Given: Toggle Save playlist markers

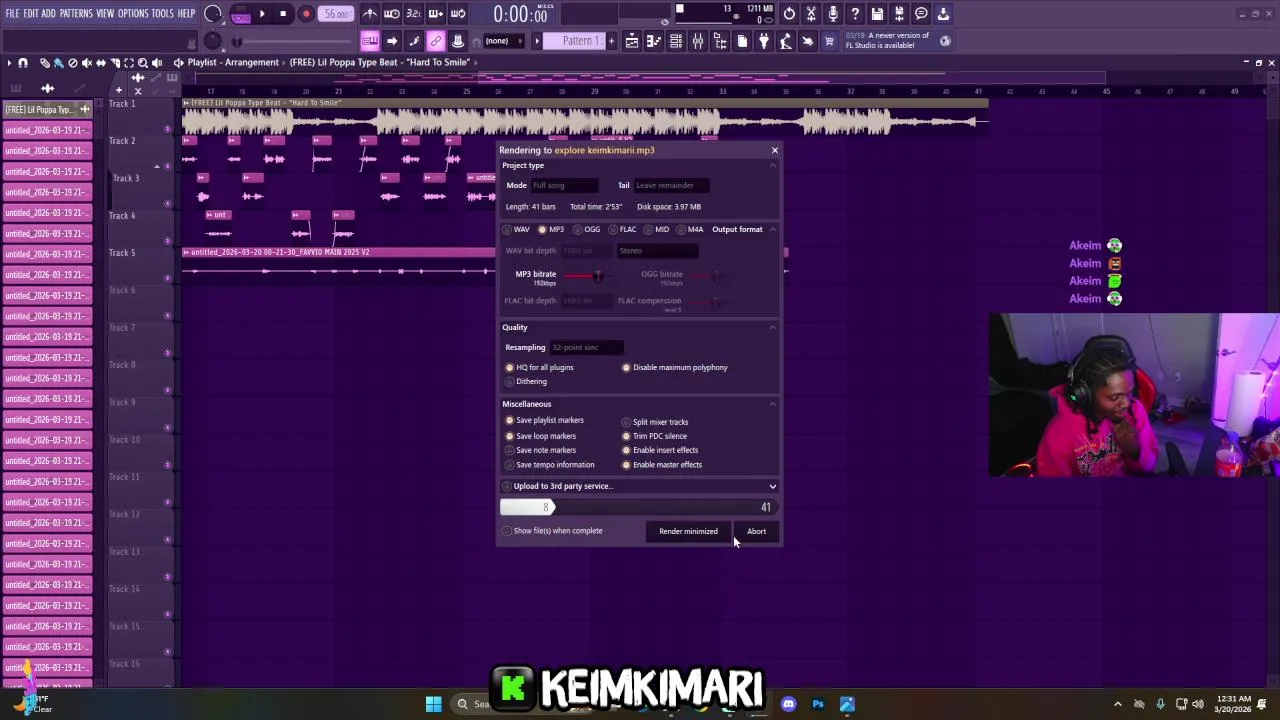Looking at the screenshot, I should click(x=545, y=421).
